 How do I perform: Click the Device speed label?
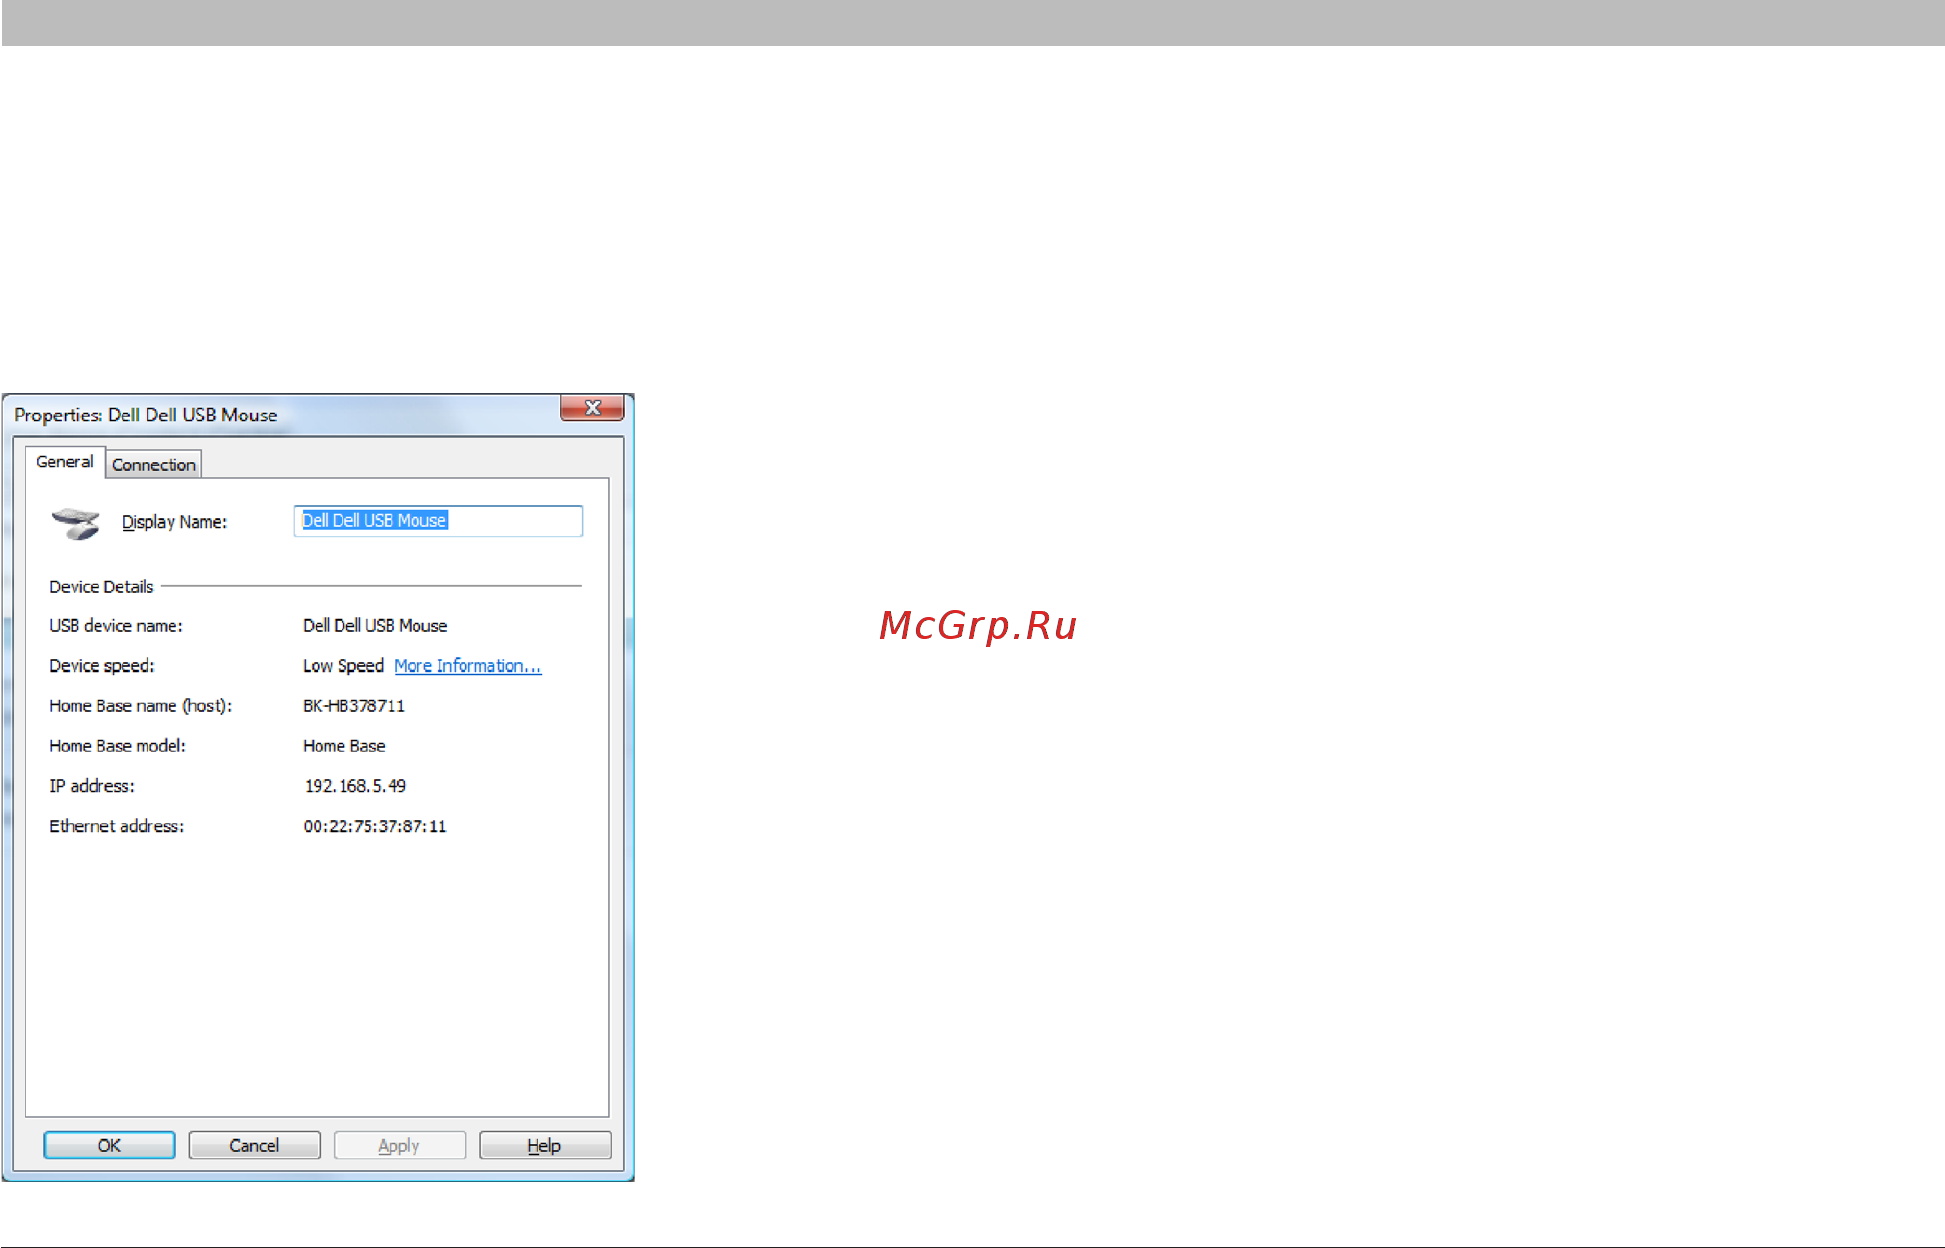tap(102, 666)
